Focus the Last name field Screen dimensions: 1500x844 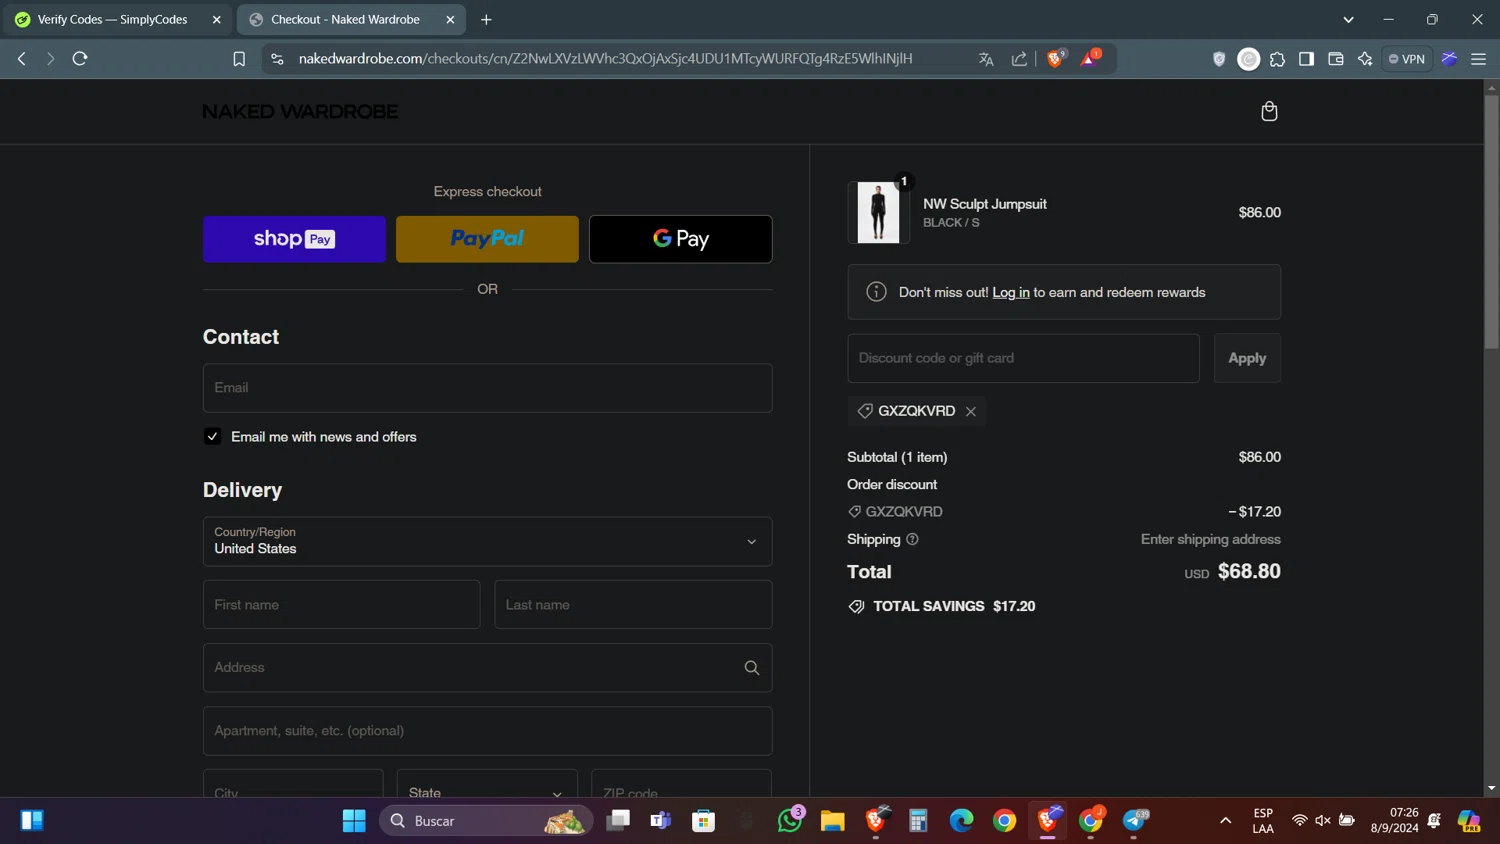coord(633,605)
